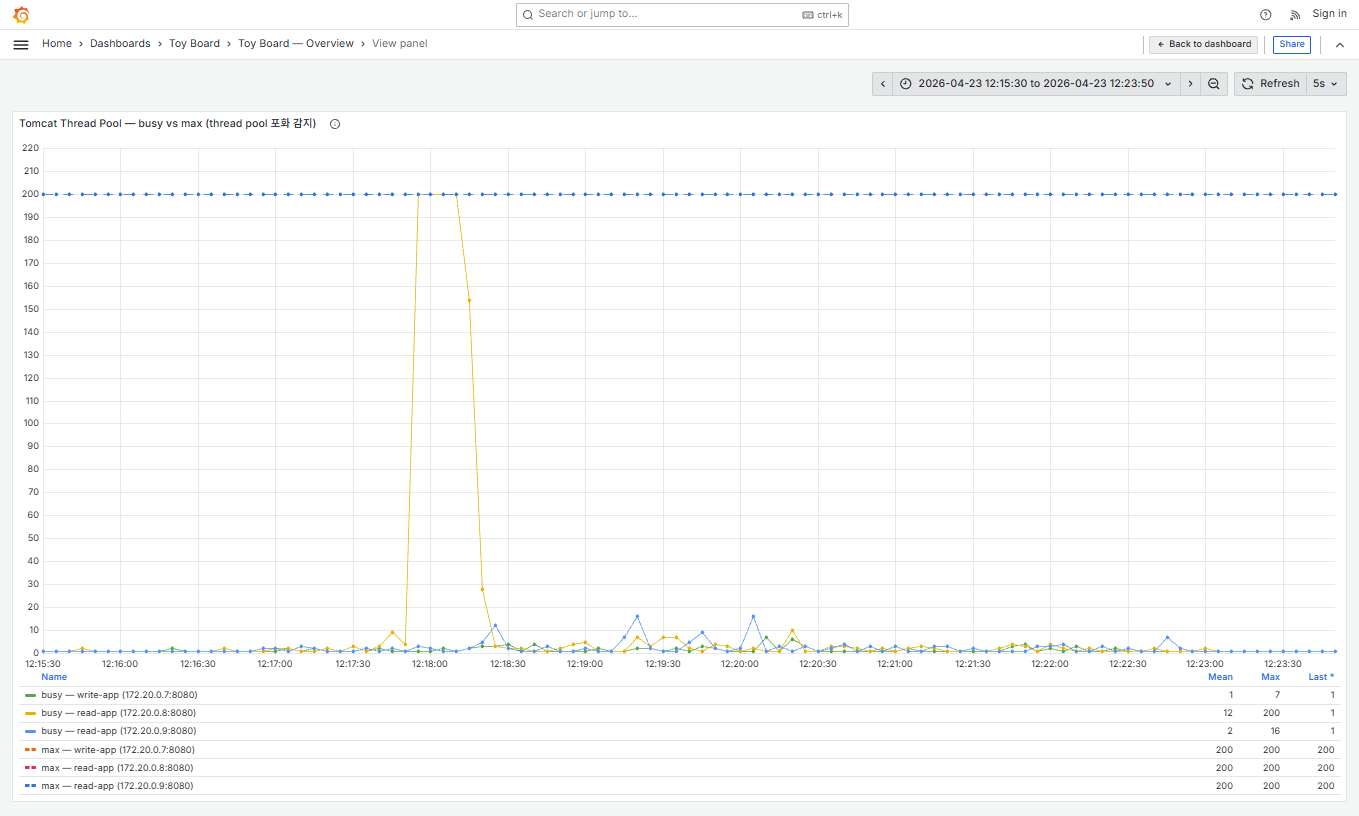Open Toy Board — Overview breadcrumb
This screenshot has height=816, width=1359.
(x=296, y=44)
